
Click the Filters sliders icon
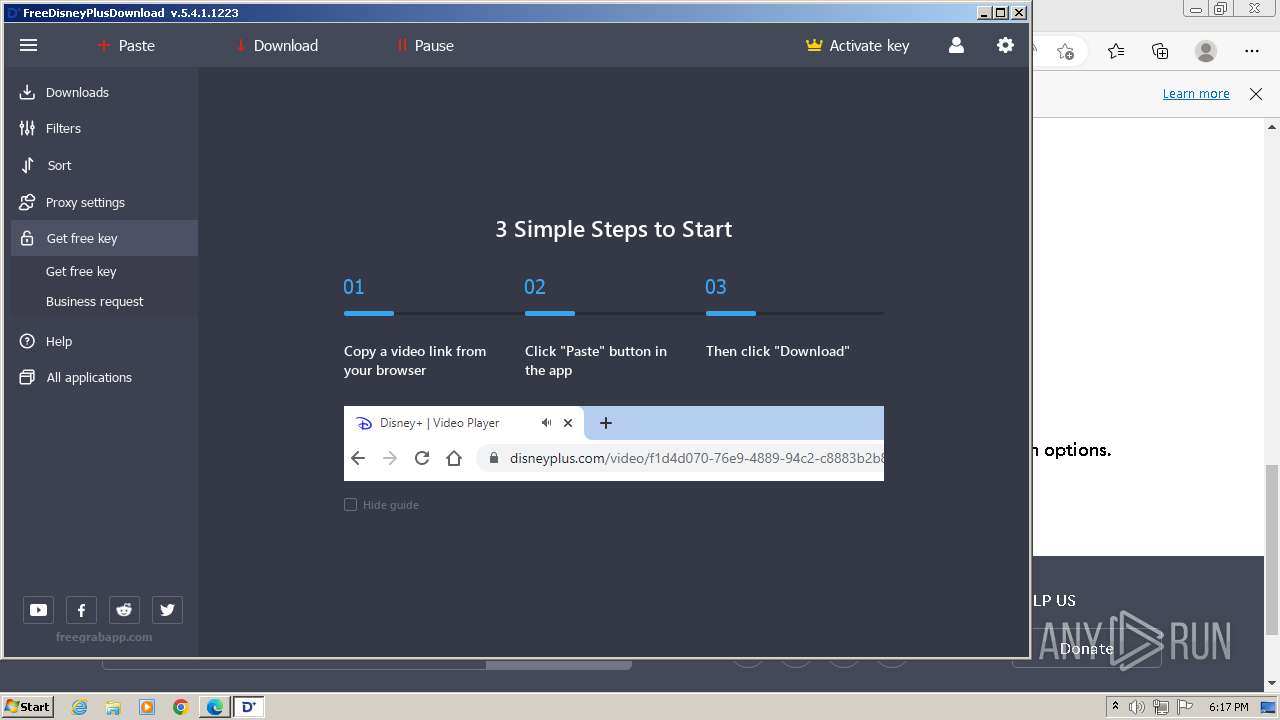point(27,128)
